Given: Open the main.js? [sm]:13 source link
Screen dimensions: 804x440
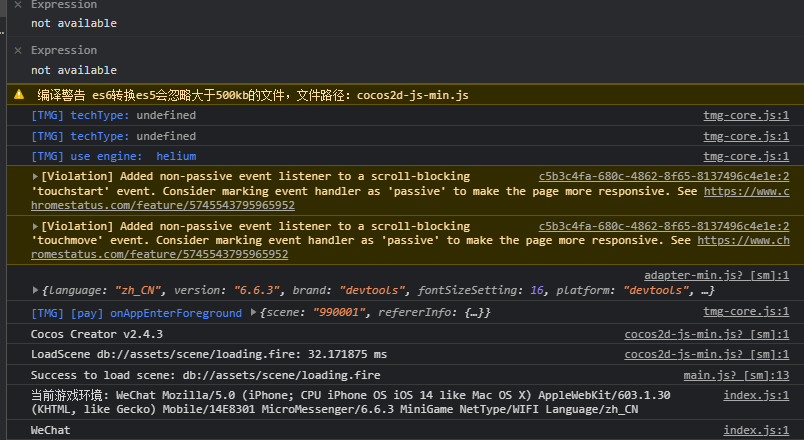Looking at the screenshot, I should [x=736, y=375].
